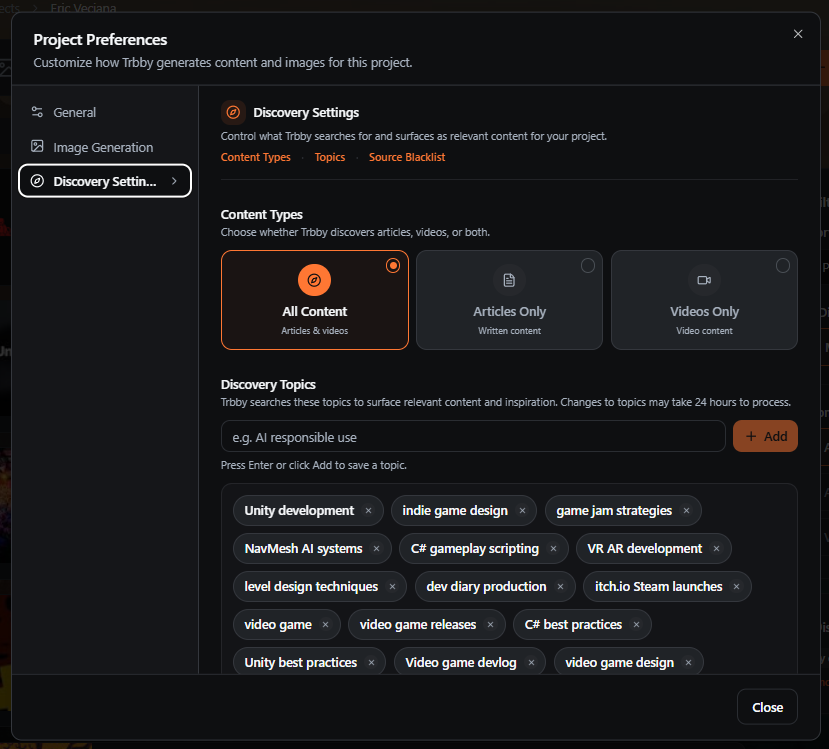Remove the dev diary production topic
829x749 pixels.
[x=560, y=587]
